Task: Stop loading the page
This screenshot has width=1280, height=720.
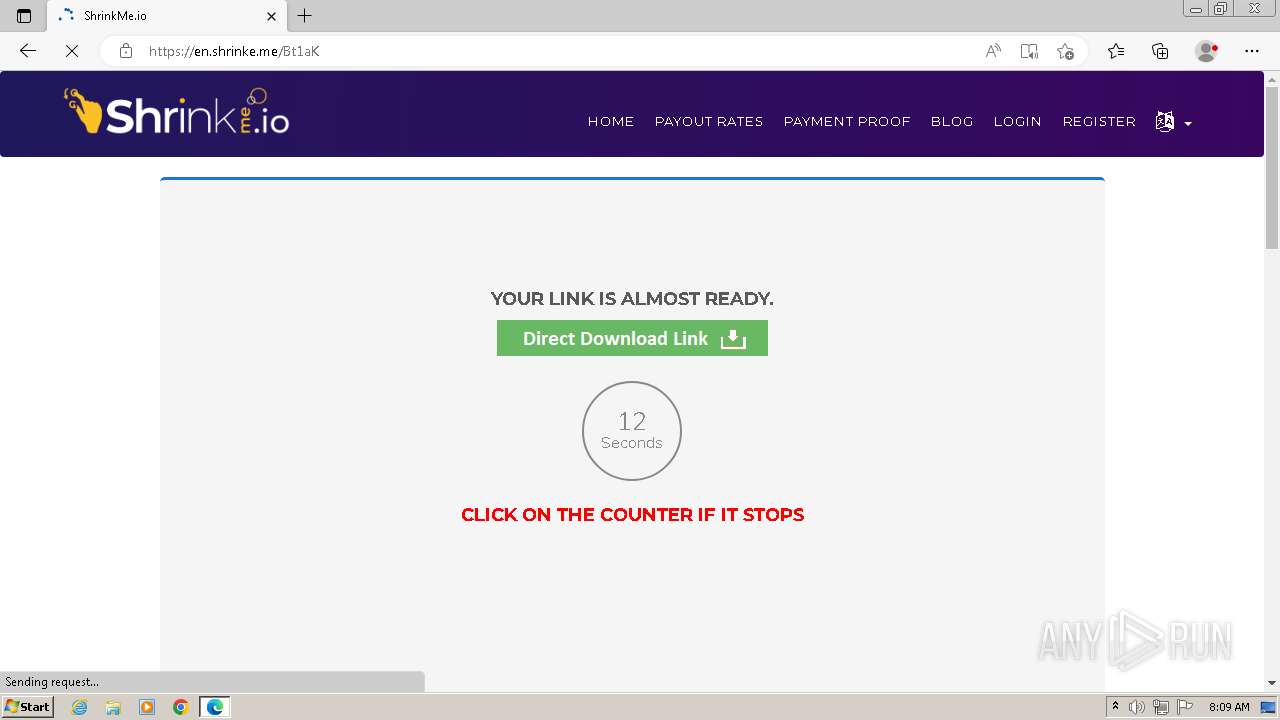Action: click(x=72, y=51)
